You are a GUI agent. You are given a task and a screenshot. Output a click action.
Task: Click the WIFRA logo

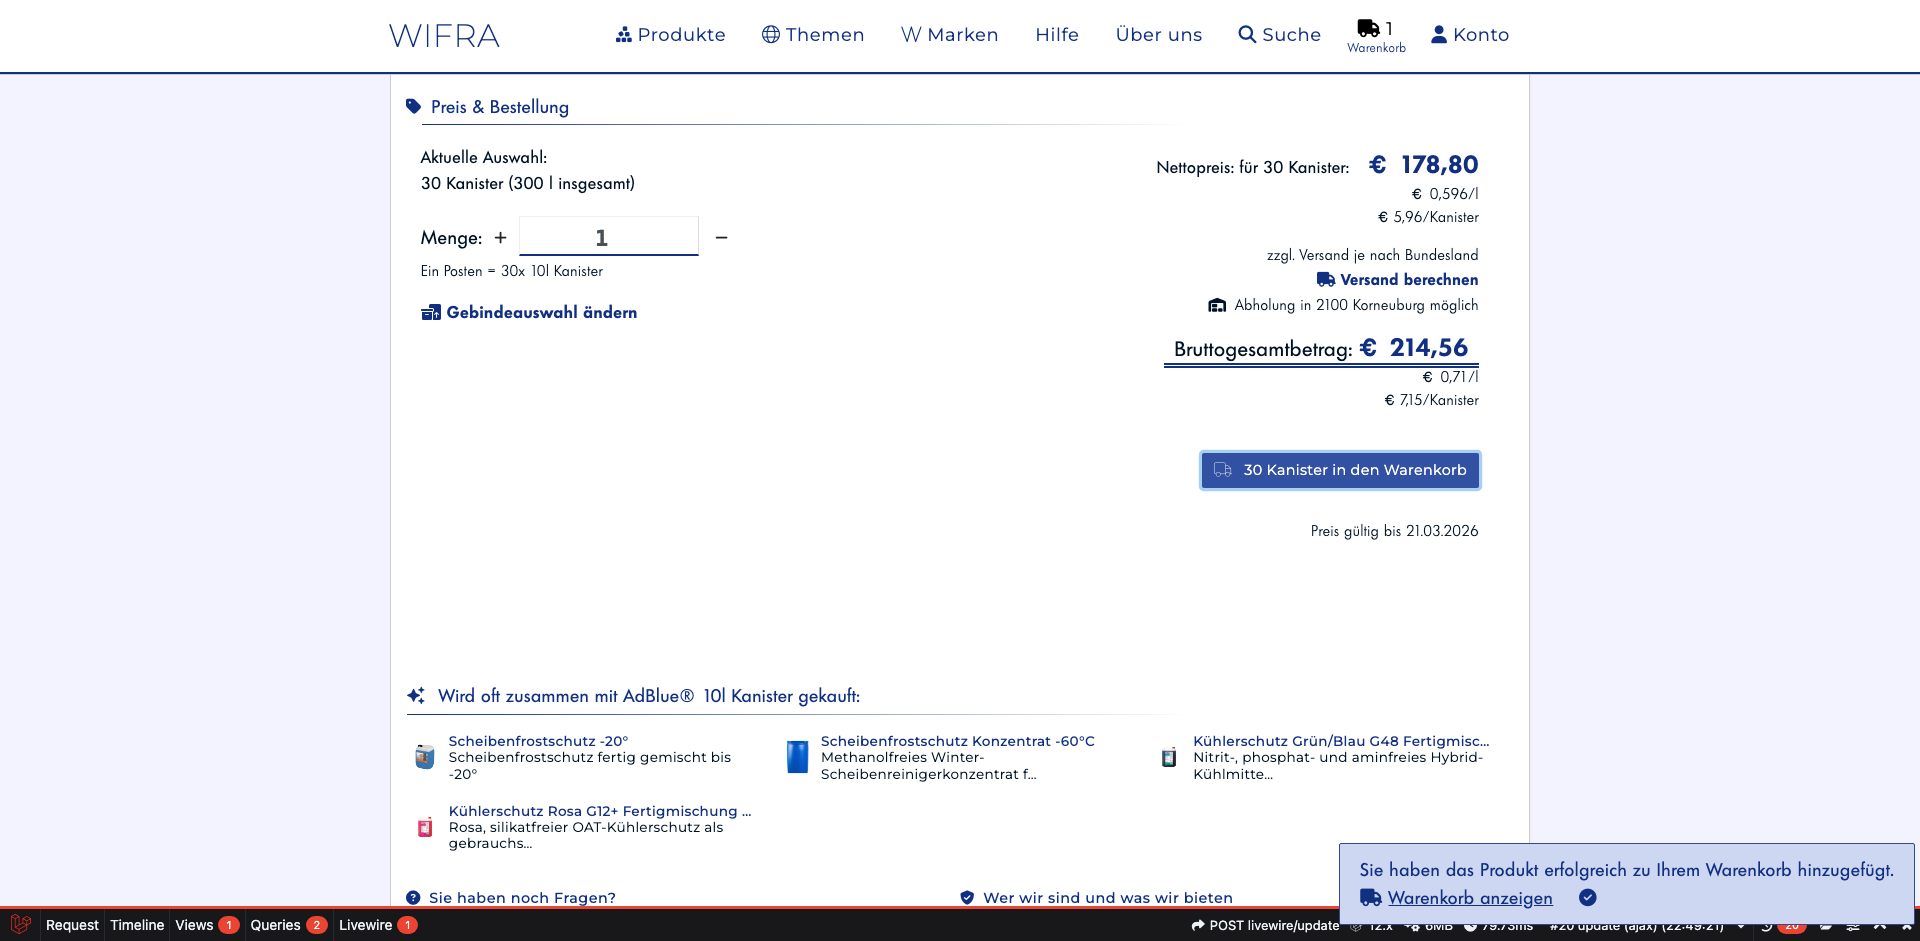coord(444,36)
